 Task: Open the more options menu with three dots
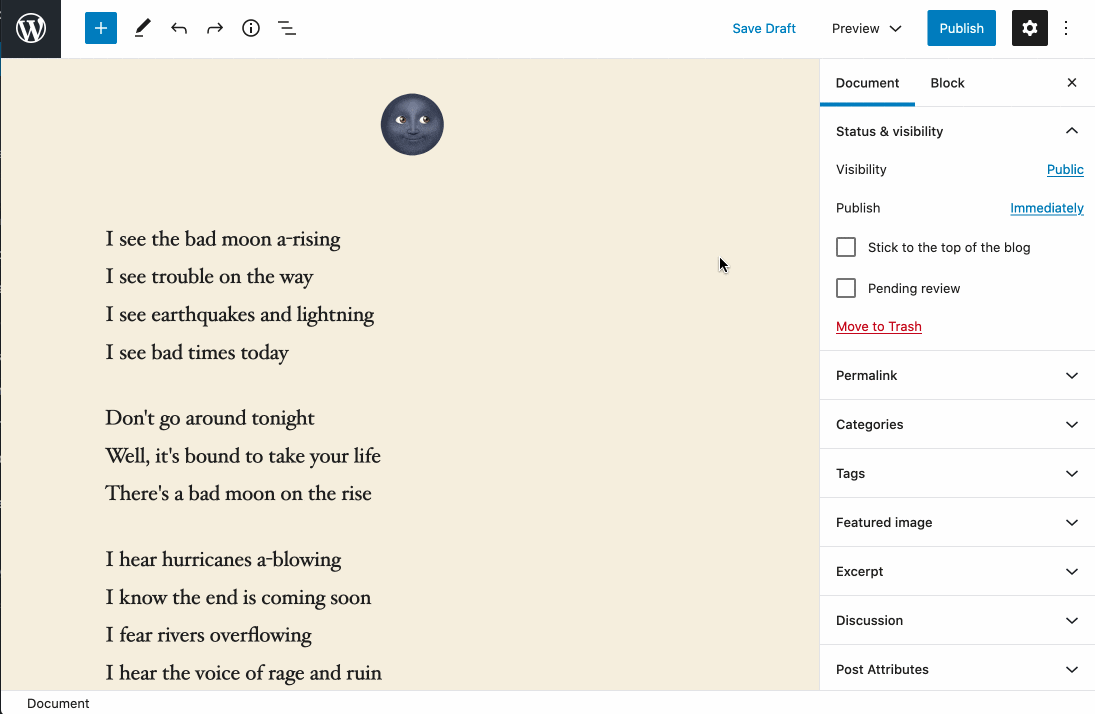[x=1066, y=28]
